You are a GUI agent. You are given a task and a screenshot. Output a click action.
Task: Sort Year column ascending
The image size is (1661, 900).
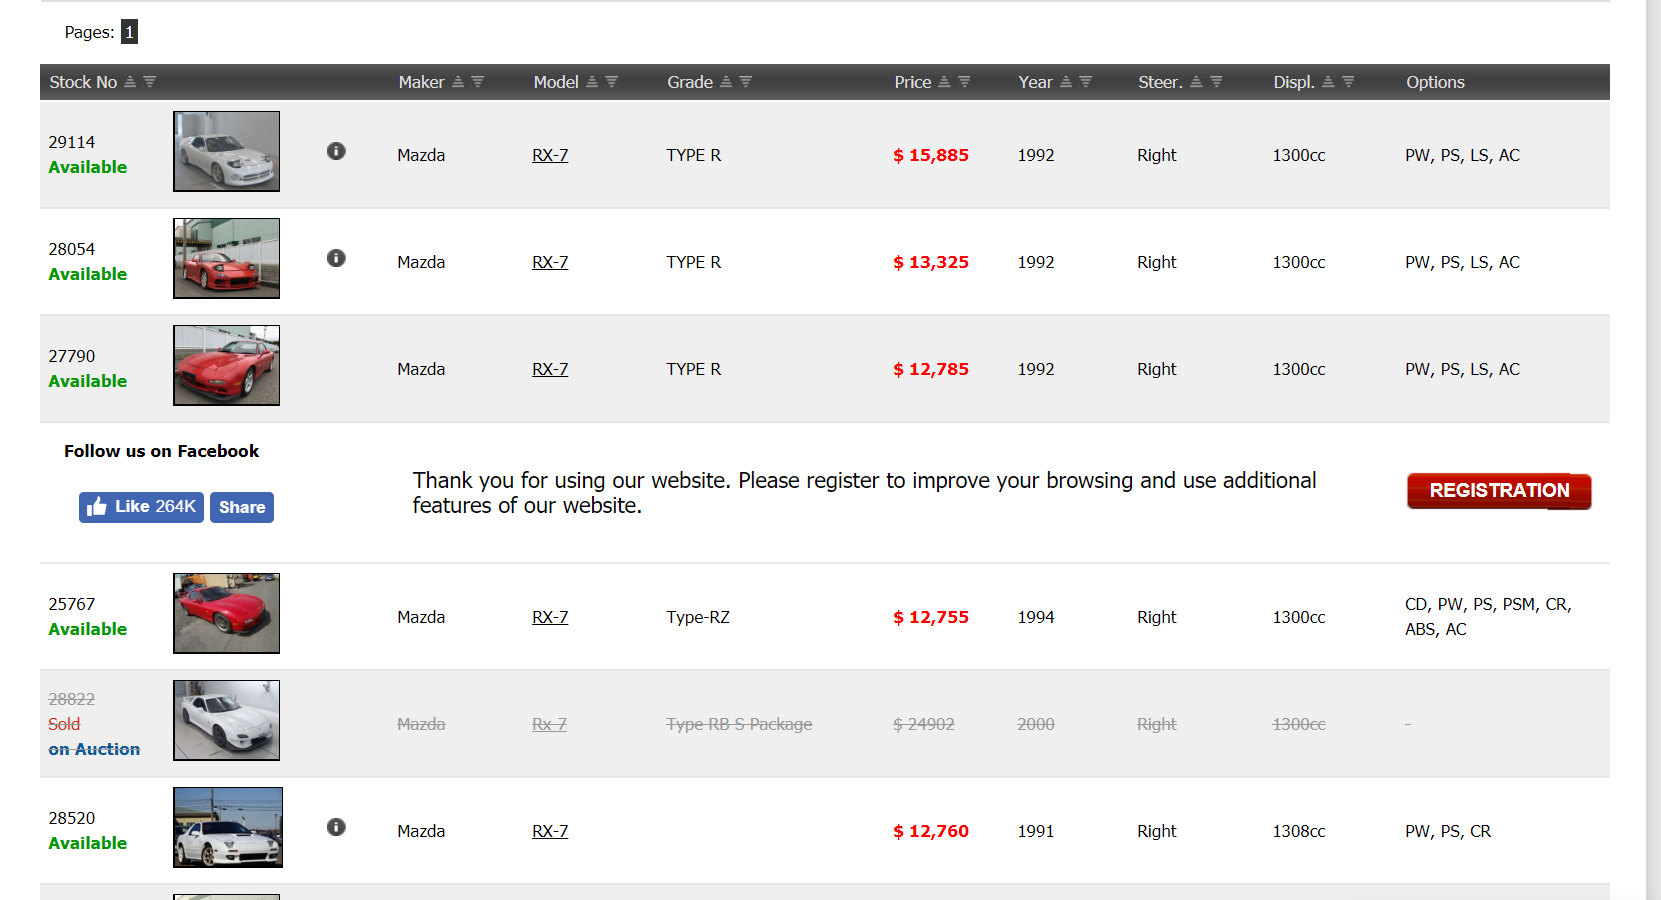(1066, 82)
